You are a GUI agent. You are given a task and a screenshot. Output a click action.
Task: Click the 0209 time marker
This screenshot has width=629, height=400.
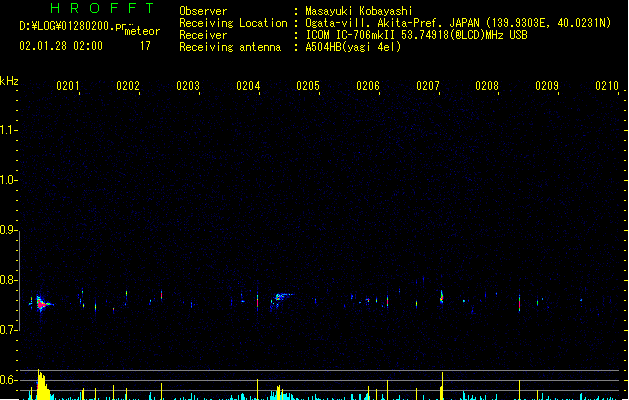(547, 86)
